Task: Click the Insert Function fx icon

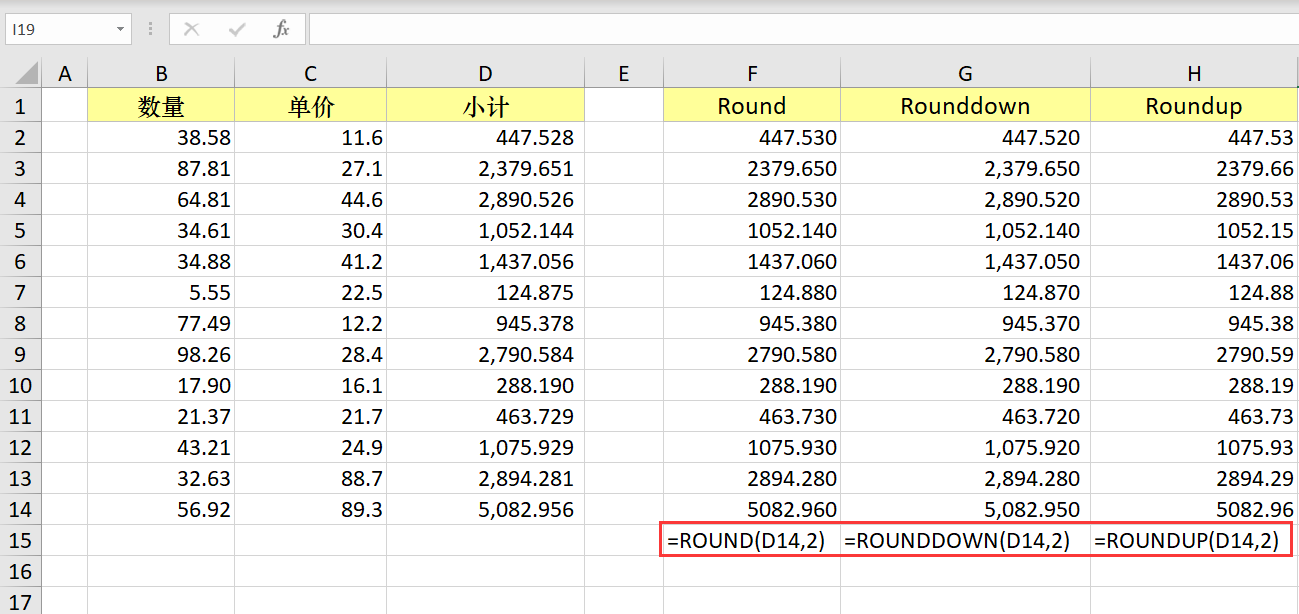Action: click(x=281, y=29)
